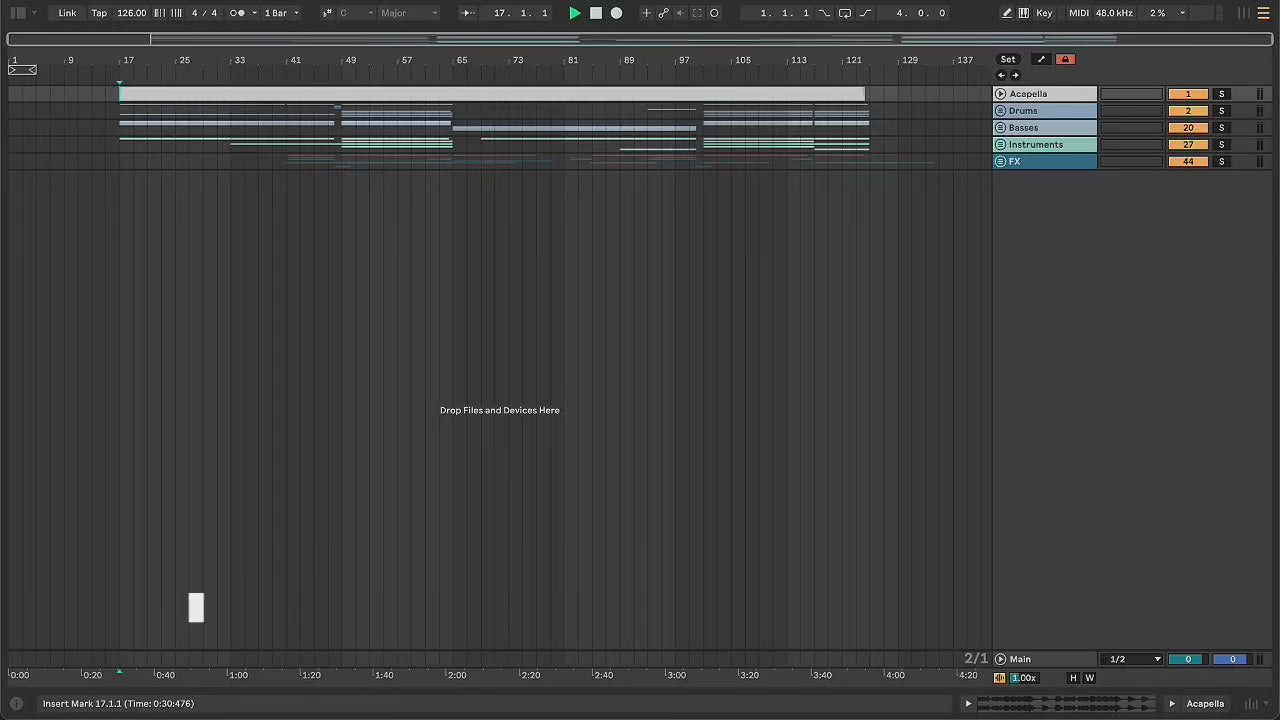
Task: Solo the Basses track
Action: point(1221,128)
